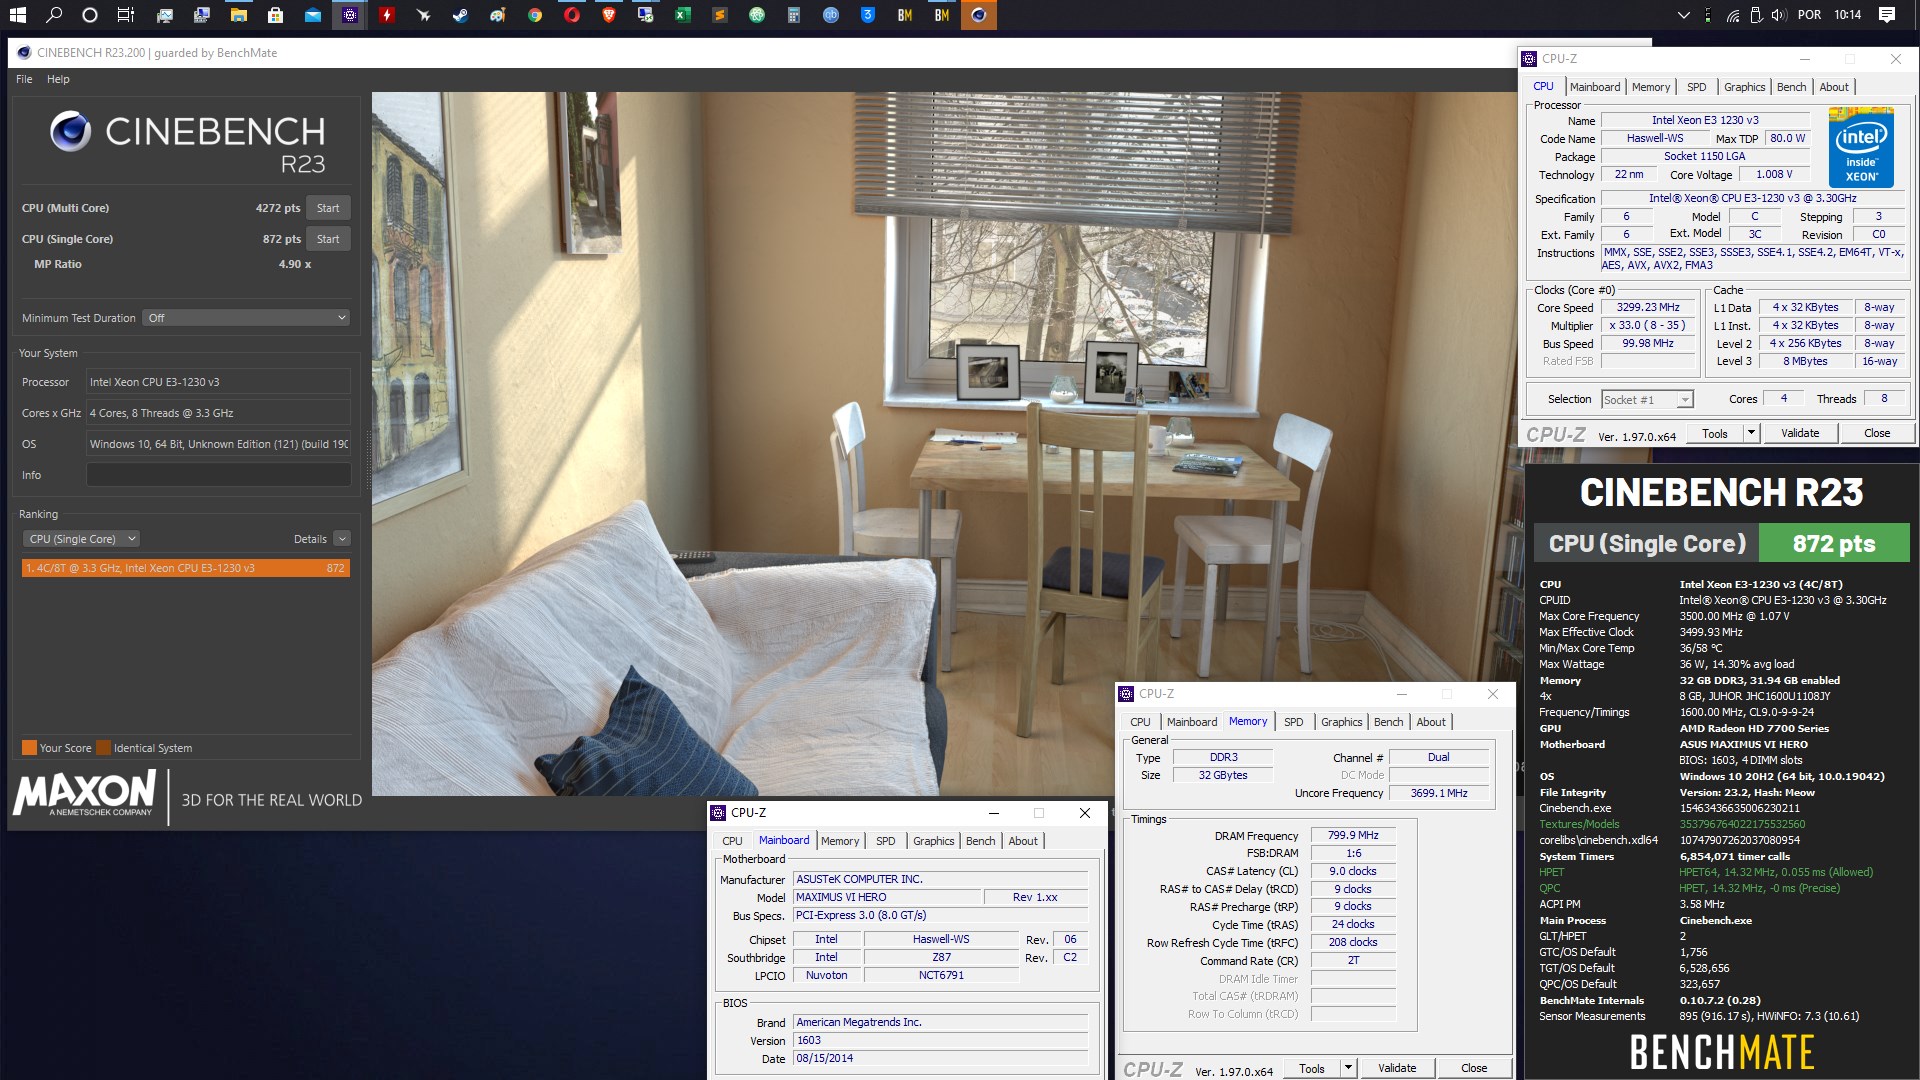Open Cinebench File menu

point(24,79)
